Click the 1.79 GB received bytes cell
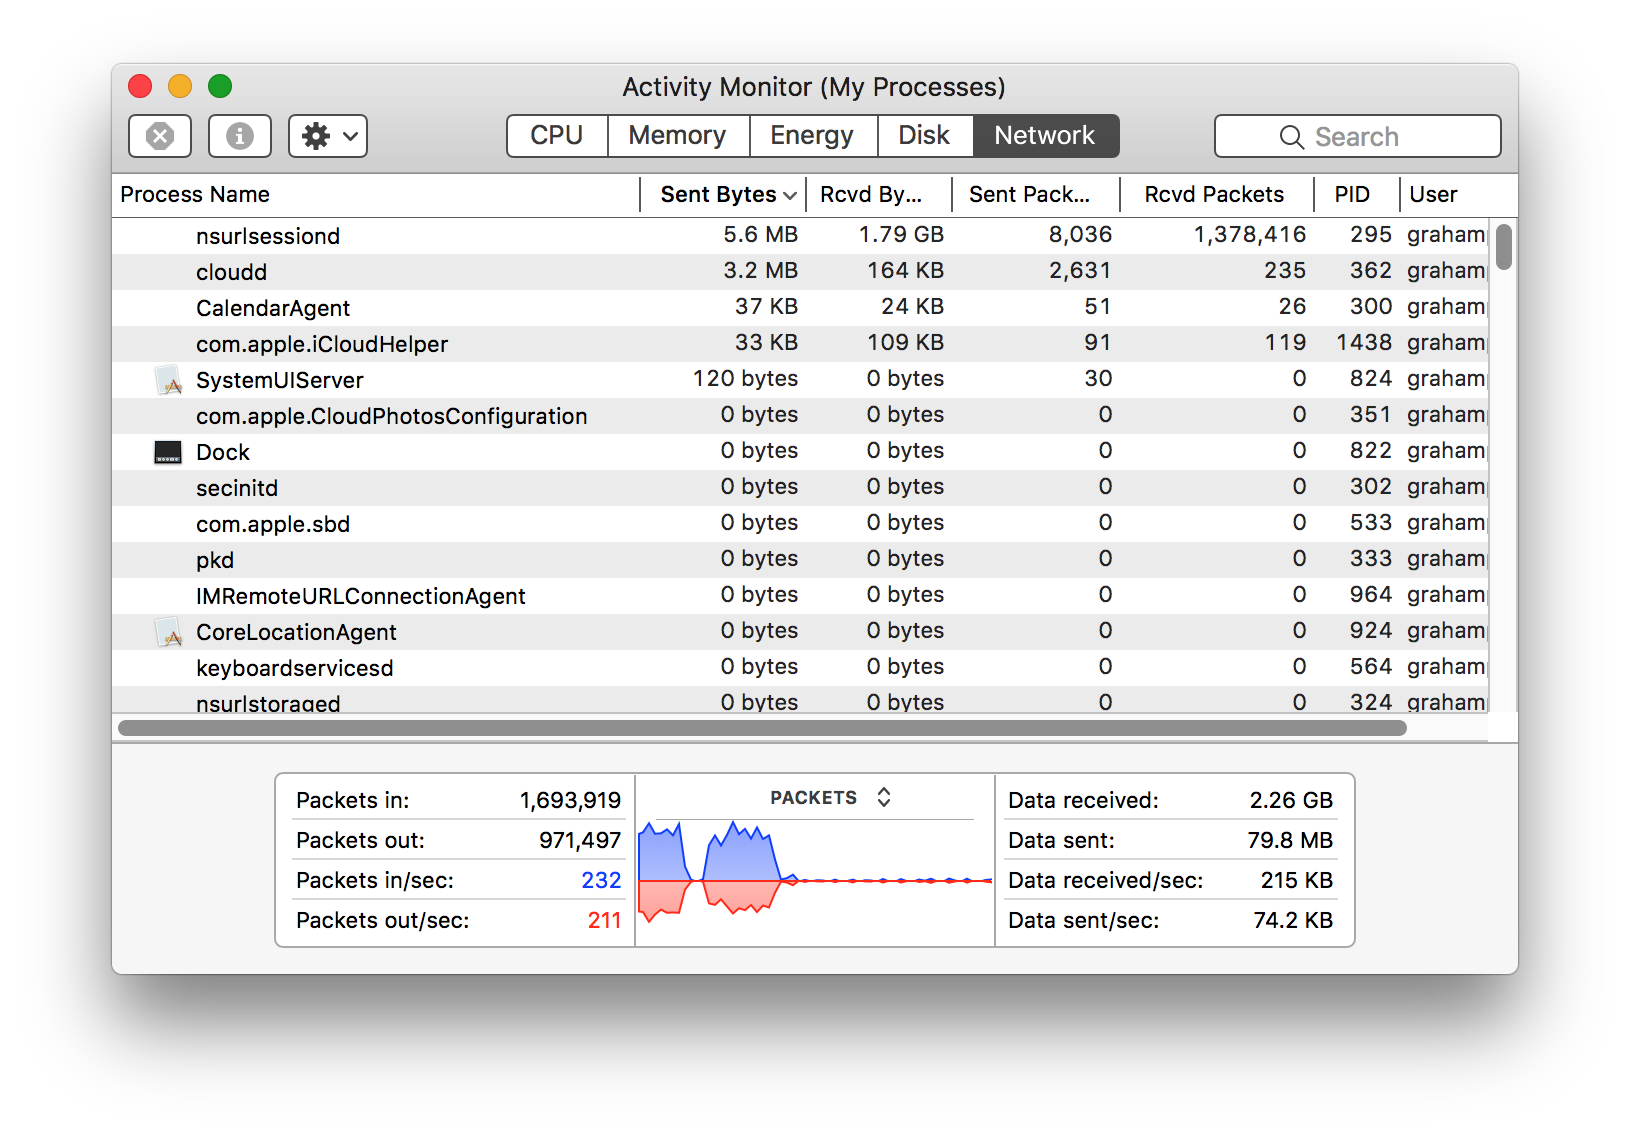 point(901,235)
